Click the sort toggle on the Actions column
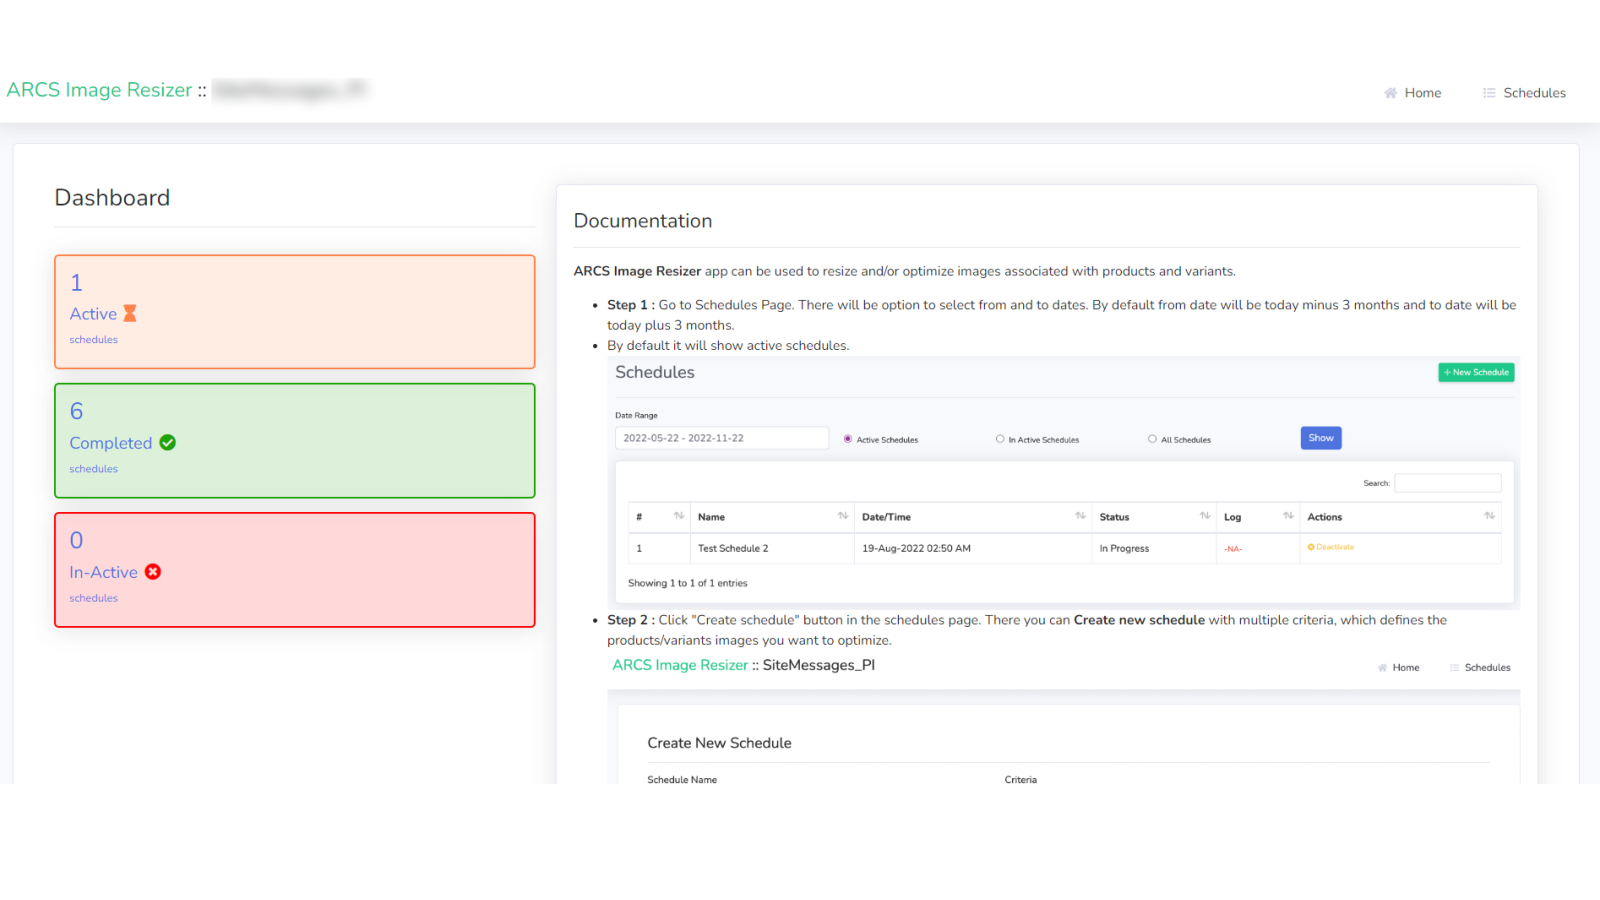 point(1489,516)
